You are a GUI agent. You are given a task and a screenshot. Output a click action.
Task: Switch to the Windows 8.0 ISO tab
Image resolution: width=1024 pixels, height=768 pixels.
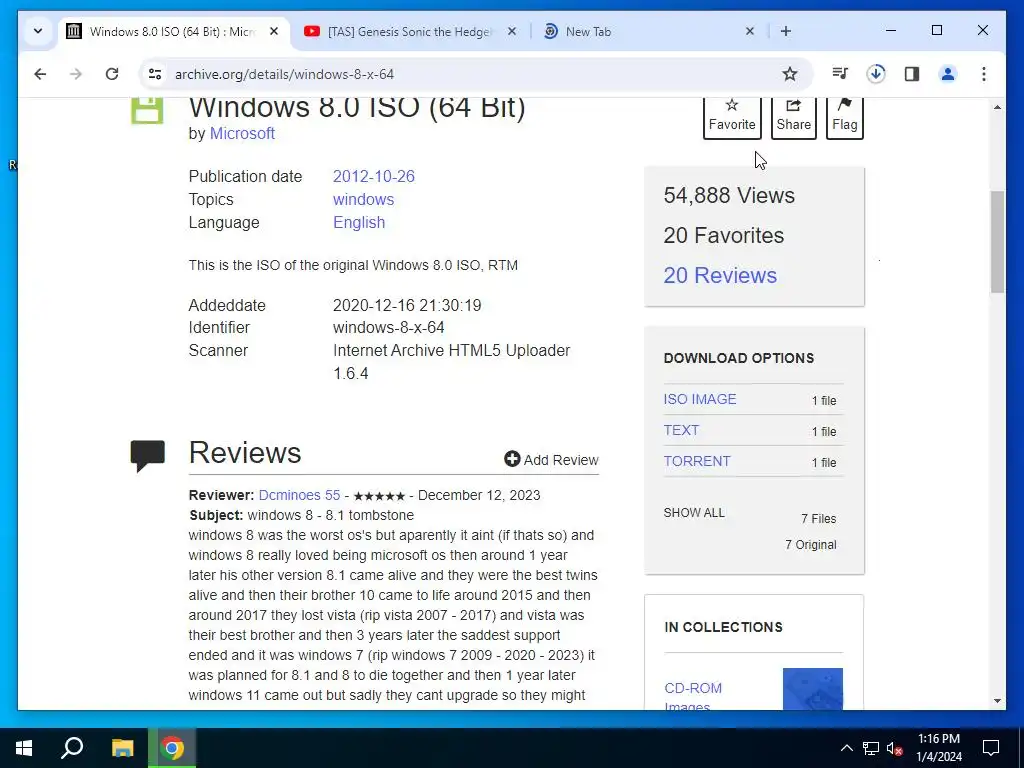(174, 31)
